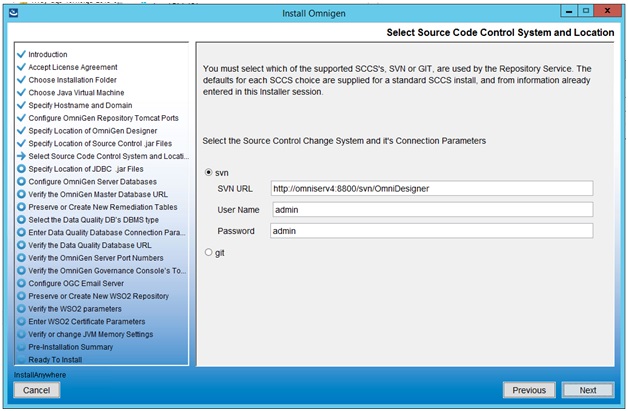Click circle icon beside Configure OGC Email Server
The height and width of the screenshot is (411, 628).
[x=22, y=283]
